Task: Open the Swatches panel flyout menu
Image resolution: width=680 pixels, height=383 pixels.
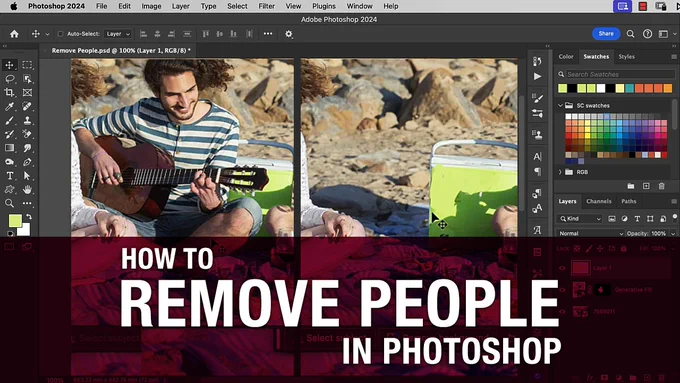Action: 674,57
